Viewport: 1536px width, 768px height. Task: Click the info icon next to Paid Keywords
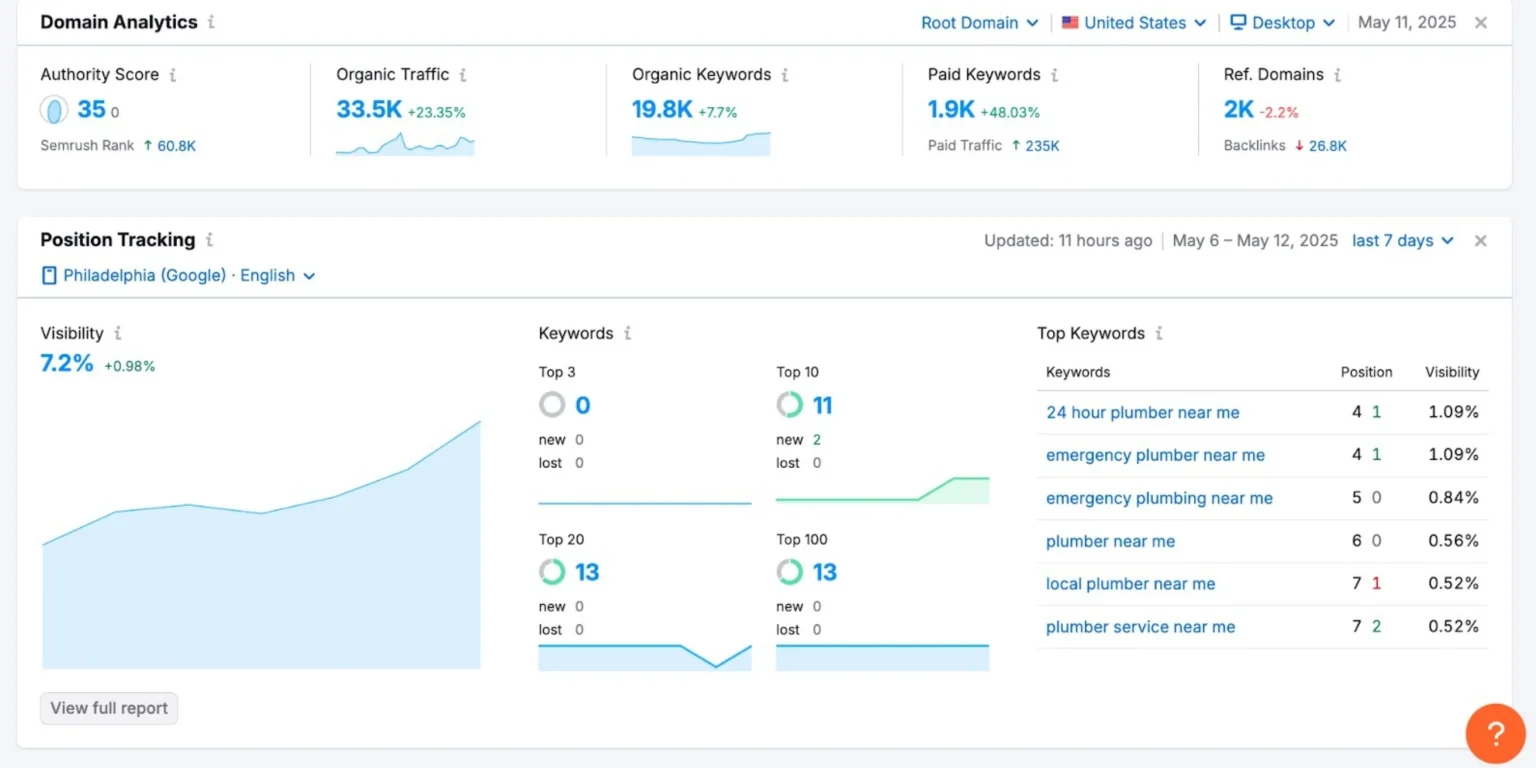pyautogui.click(x=1054, y=75)
